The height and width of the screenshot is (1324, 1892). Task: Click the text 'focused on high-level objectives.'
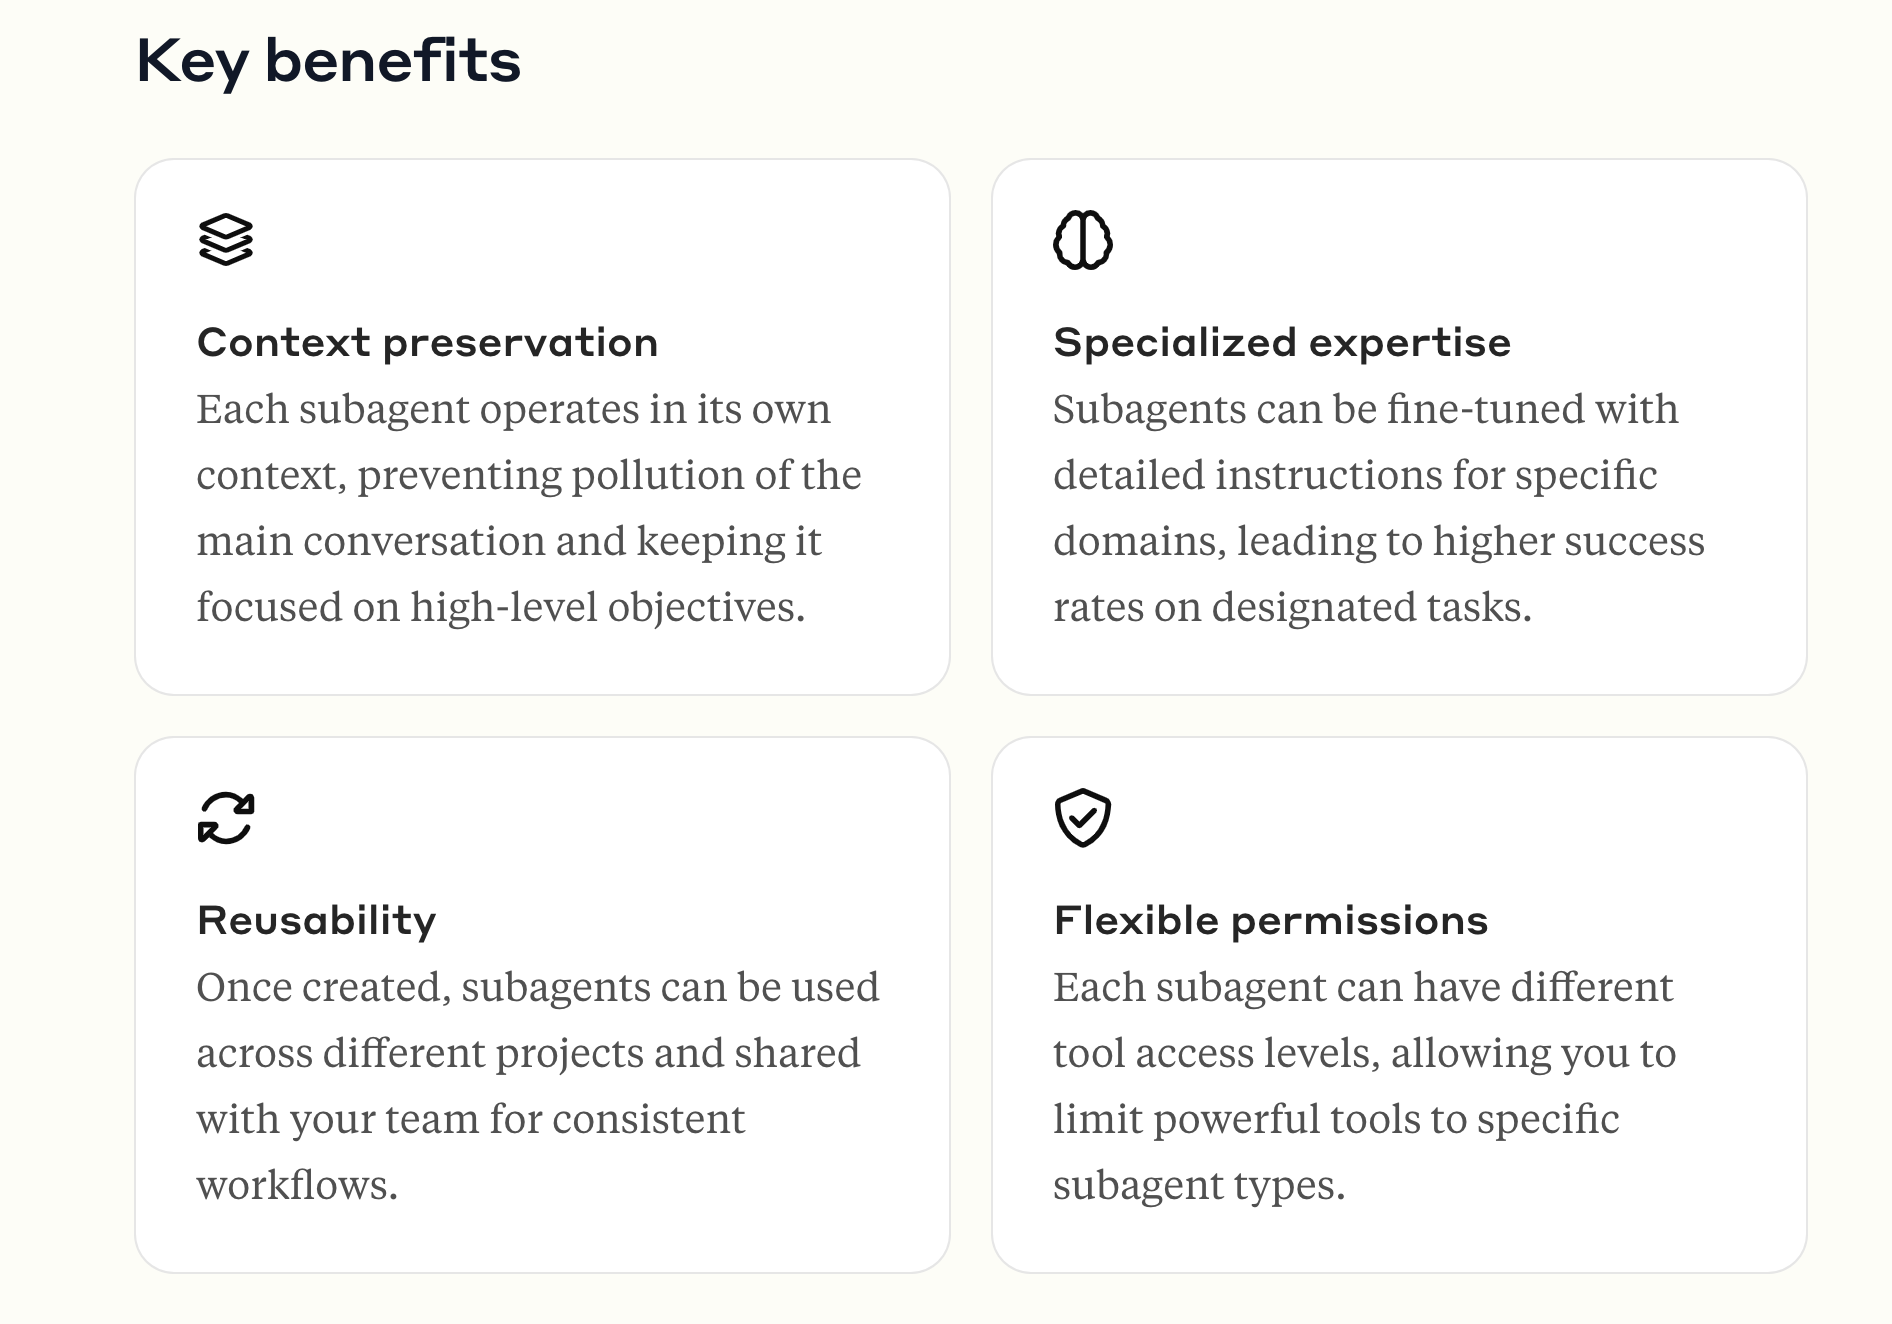point(501,607)
